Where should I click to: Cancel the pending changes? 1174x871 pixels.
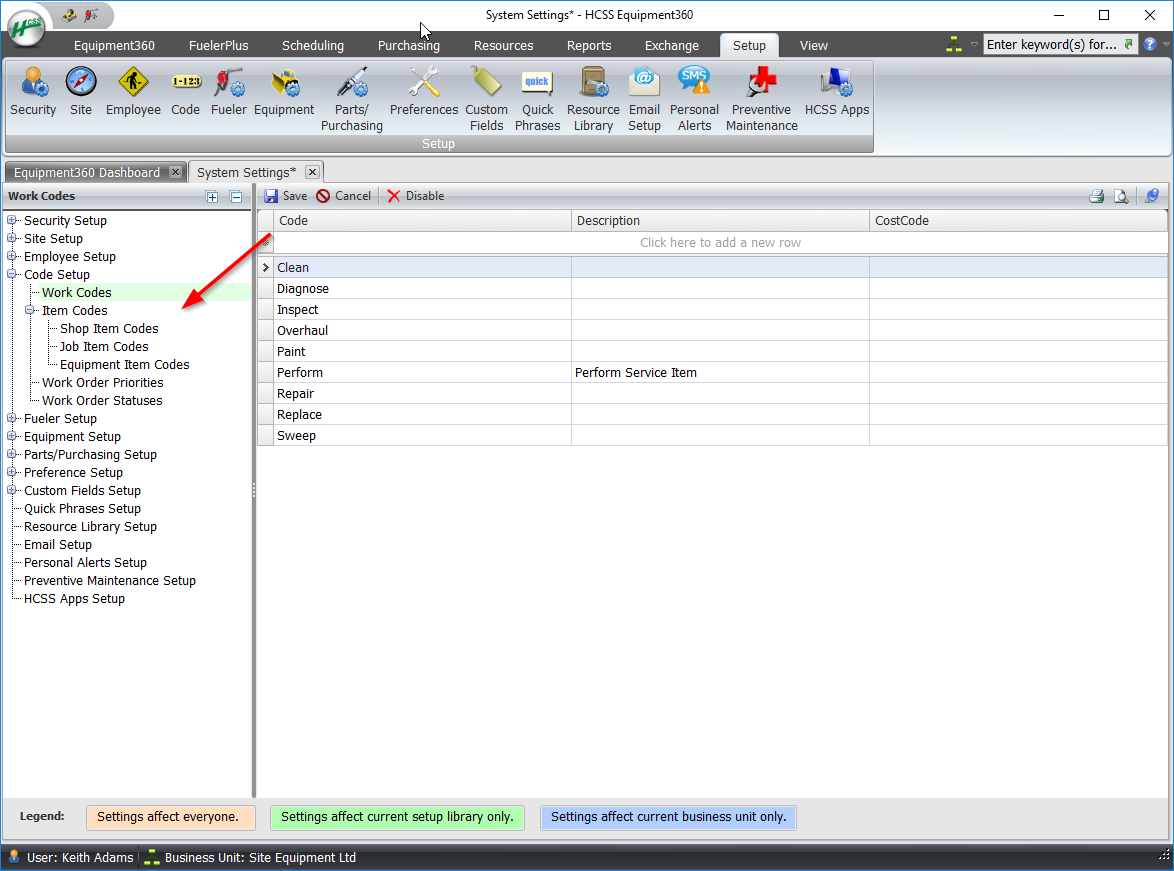344,196
